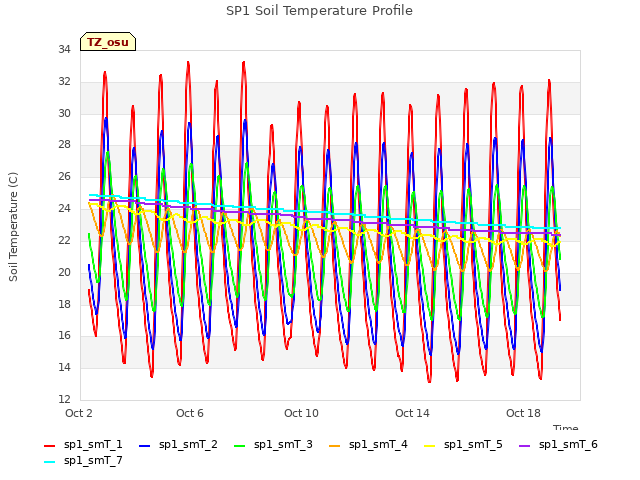Click the 16 y-axis tick label
Image resolution: width=640 pixels, height=480 pixels.
click(x=64, y=336)
